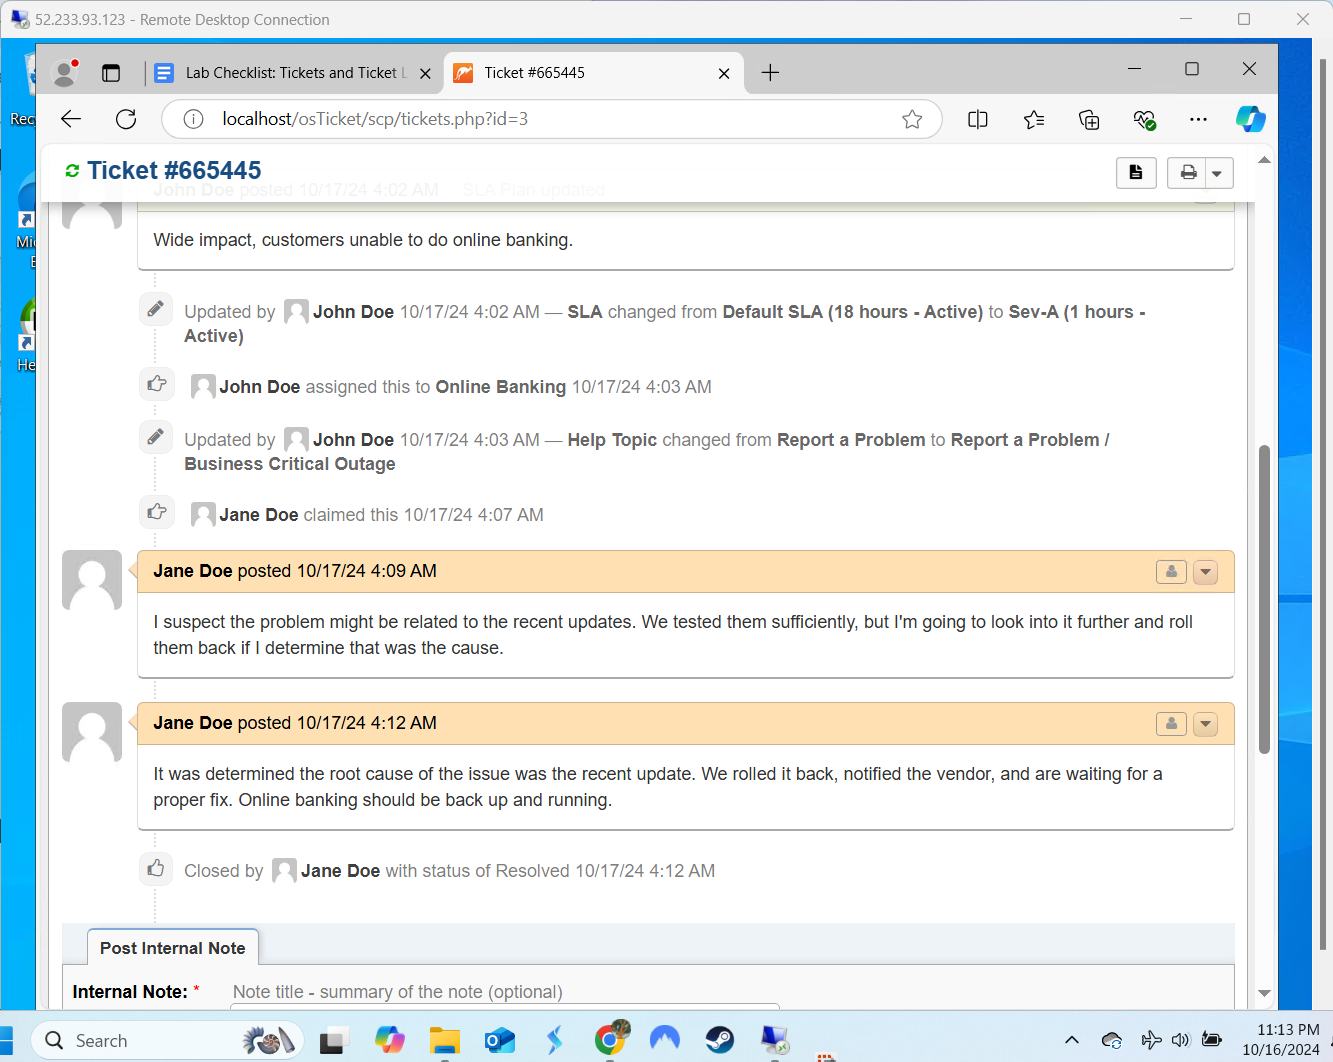Click 'Jane Doe' in the Closed by entry
The width and height of the screenshot is (1333, 1062).
click(x=340, y=871)
